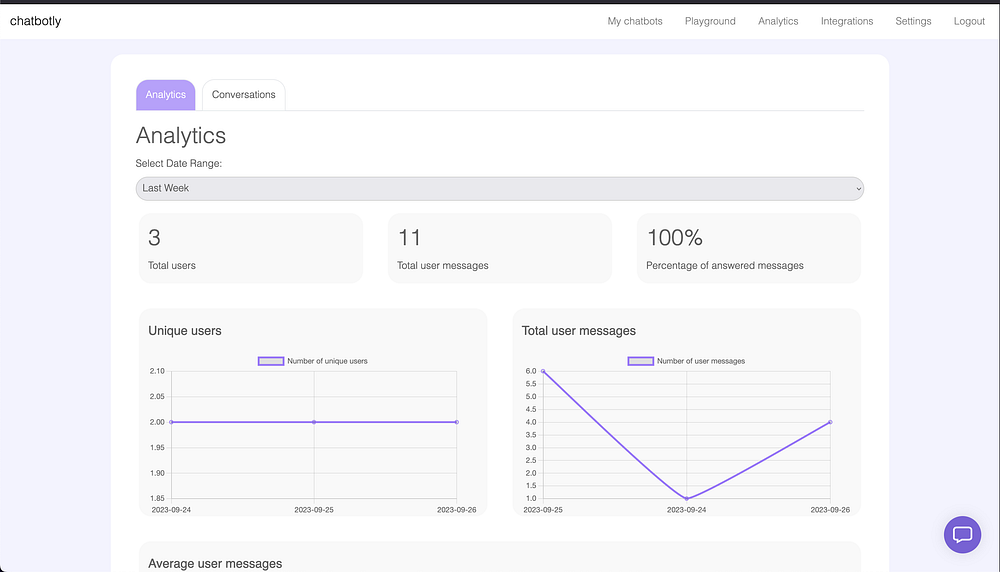Go to the Playground page
1000x572 pixels.
coord(710,21)
